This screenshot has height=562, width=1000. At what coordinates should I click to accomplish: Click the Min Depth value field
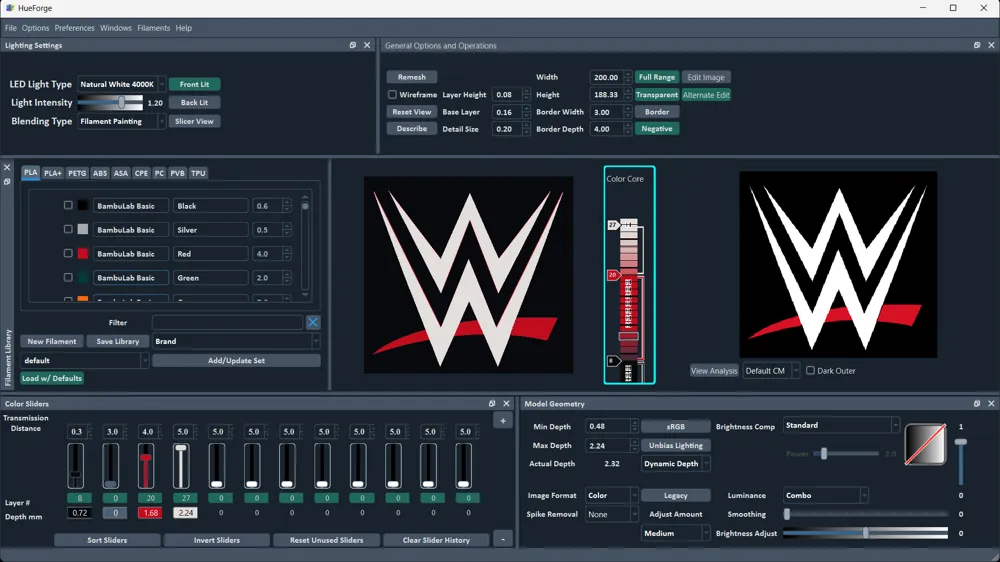(x=607, y=426)
